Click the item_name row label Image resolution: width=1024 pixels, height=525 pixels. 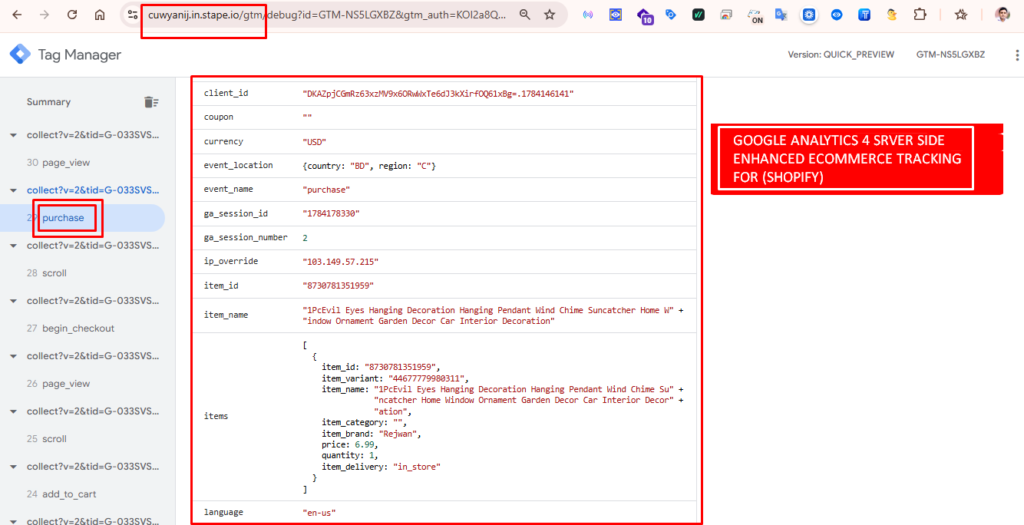pos(225,315)
